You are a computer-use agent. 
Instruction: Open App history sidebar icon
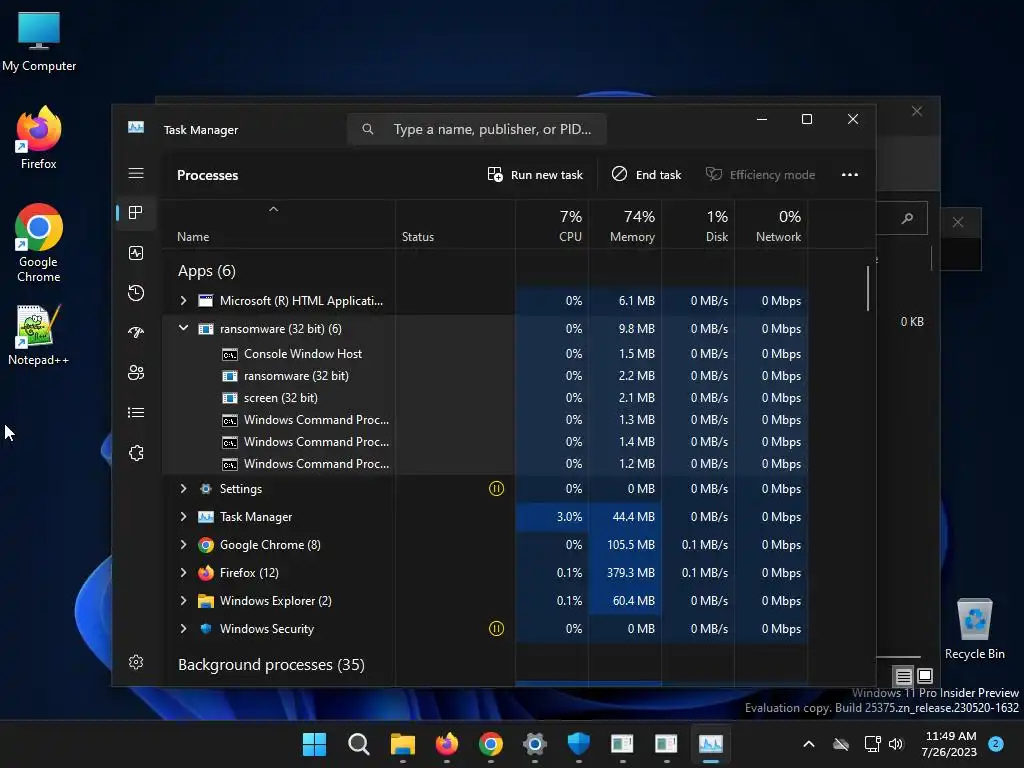(x=136, y=293)
